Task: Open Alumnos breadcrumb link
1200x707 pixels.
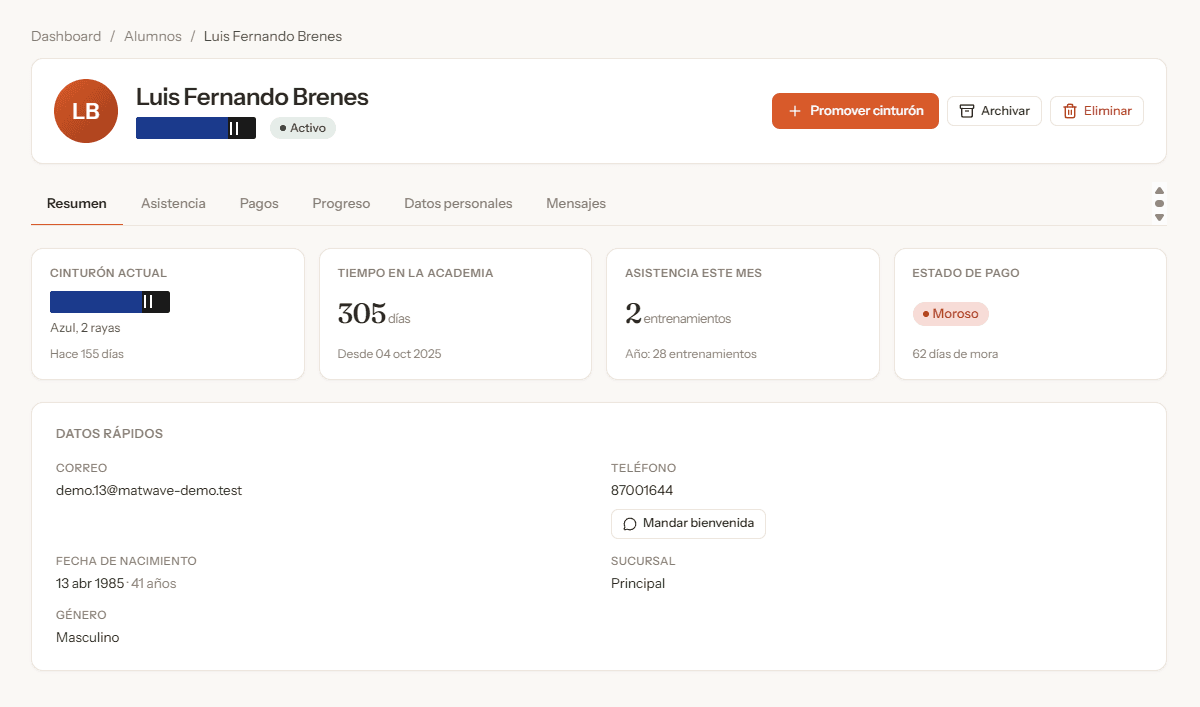Action: (x=153, y=36)
